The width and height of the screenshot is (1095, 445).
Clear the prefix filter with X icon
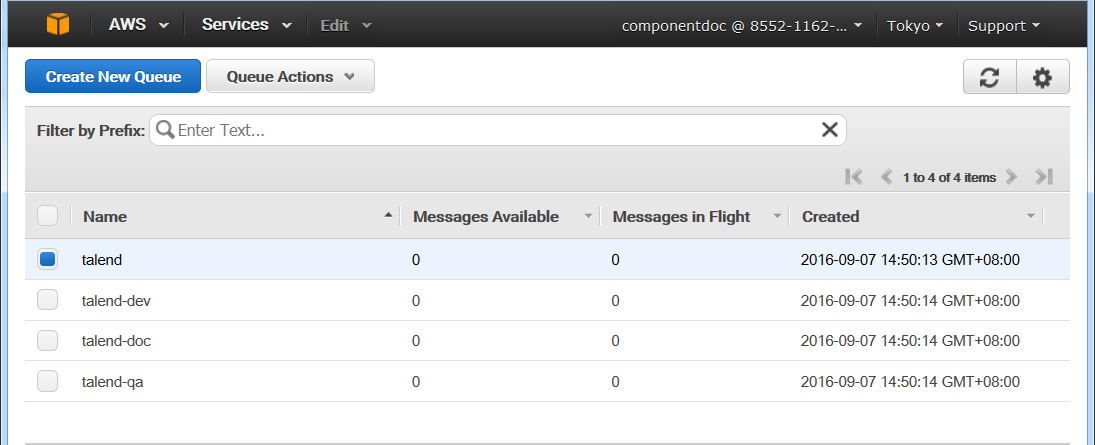click(829, 129)
